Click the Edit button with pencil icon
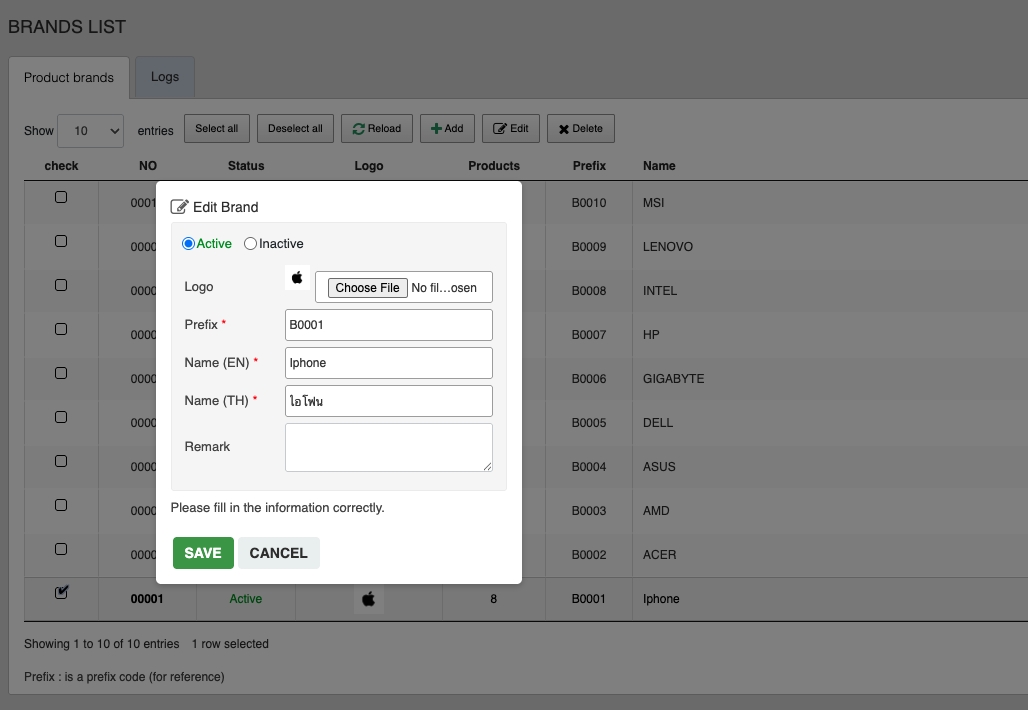 511,128
